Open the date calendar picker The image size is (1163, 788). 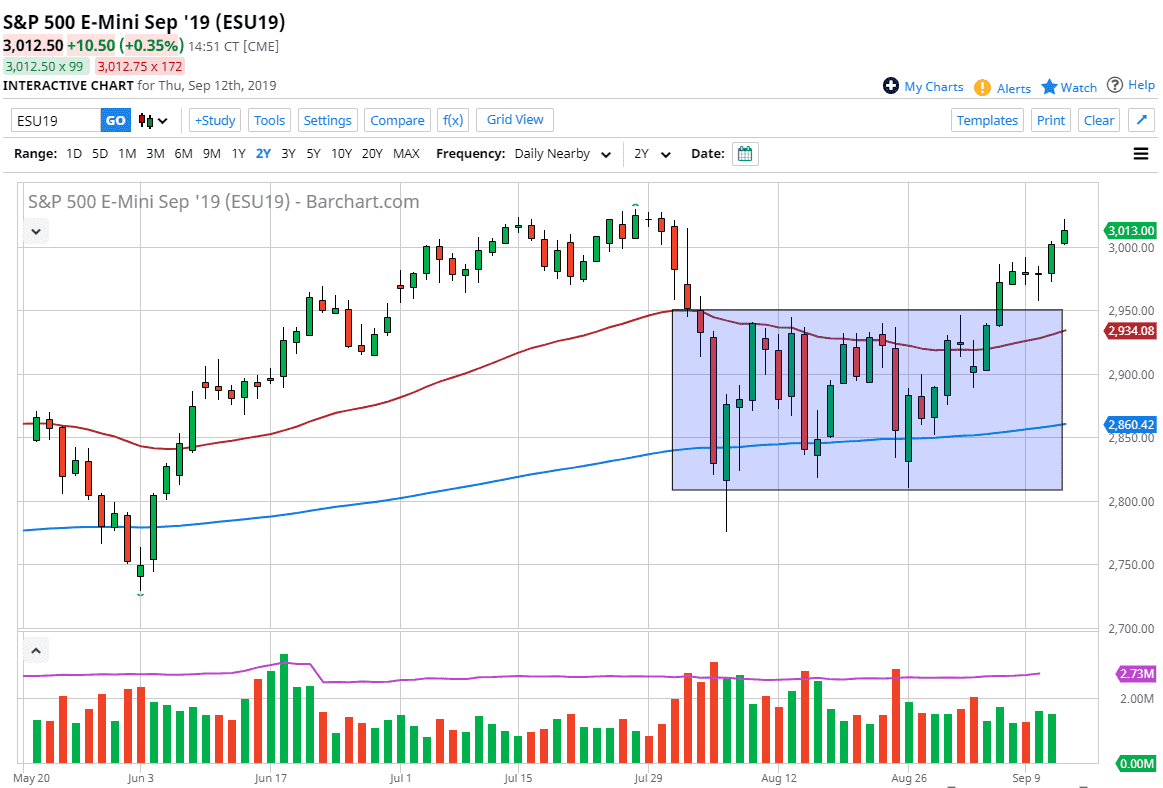click(x=745, y=154)
